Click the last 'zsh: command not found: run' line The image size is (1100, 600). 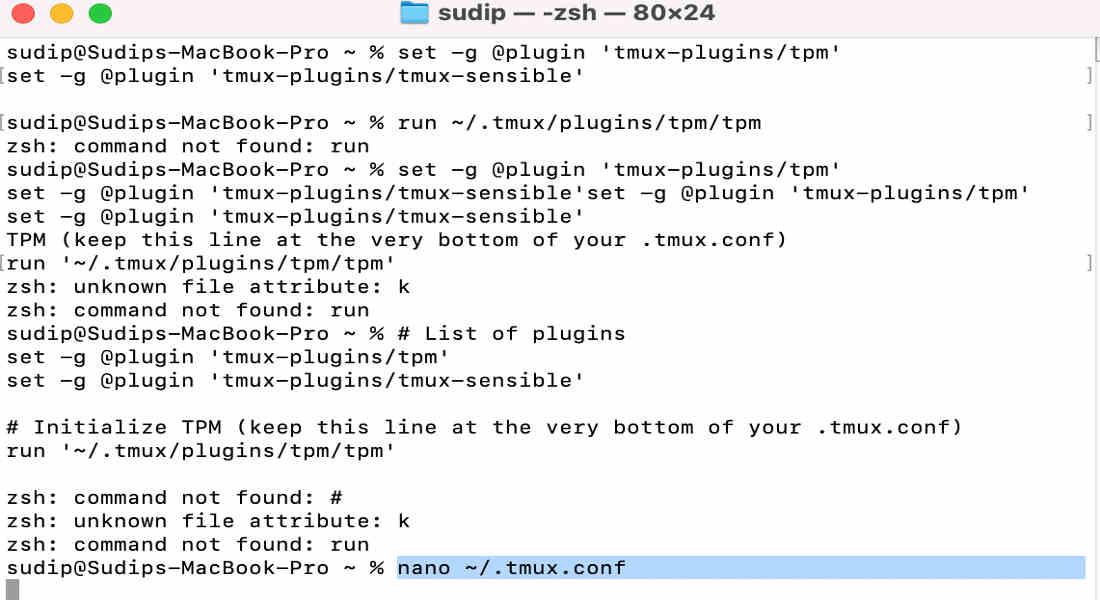pyautogui.click(x=188, y=545)
